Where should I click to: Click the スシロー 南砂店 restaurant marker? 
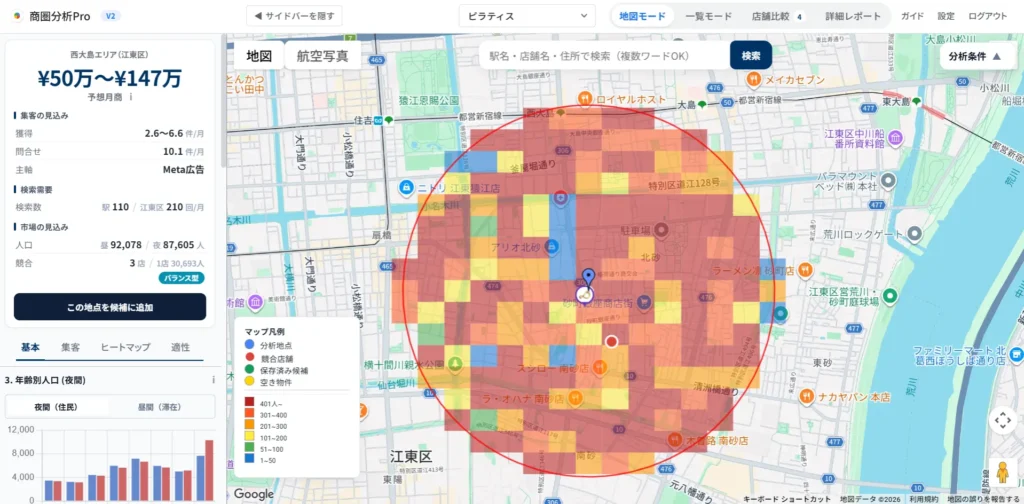pyautogui.click(x=600, y=368)
